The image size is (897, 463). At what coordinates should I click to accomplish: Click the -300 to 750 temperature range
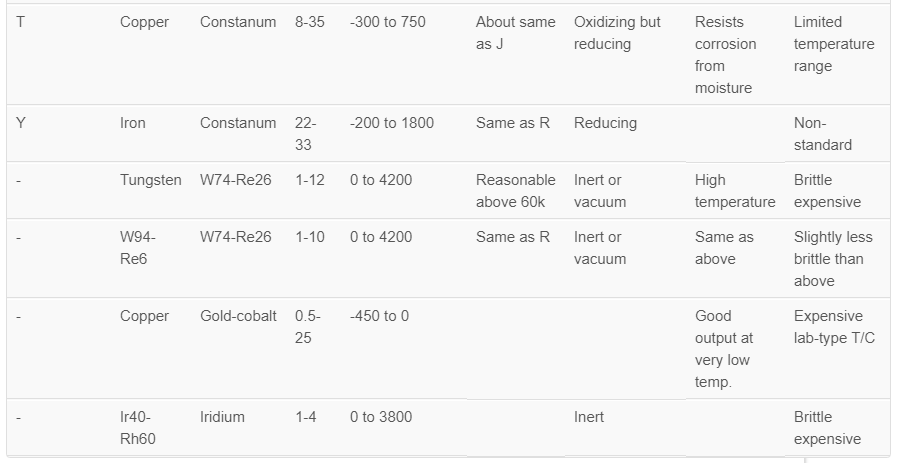click(x=388, y=22)
